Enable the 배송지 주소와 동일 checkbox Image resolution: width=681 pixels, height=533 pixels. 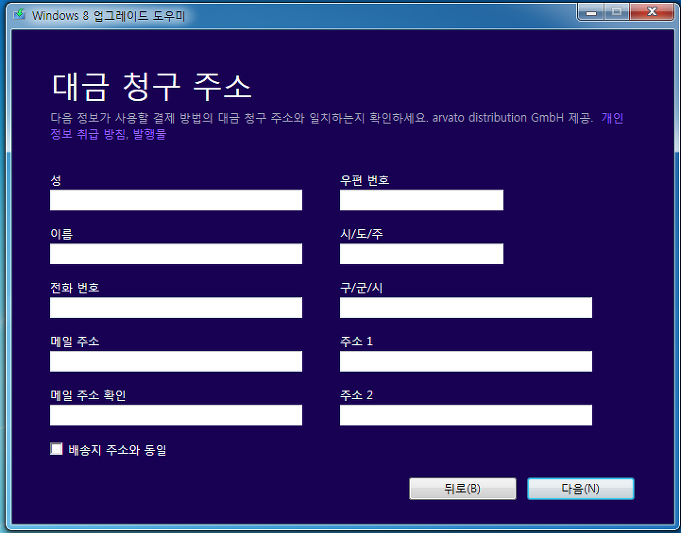pyautogui.click(x=56, y=449)
